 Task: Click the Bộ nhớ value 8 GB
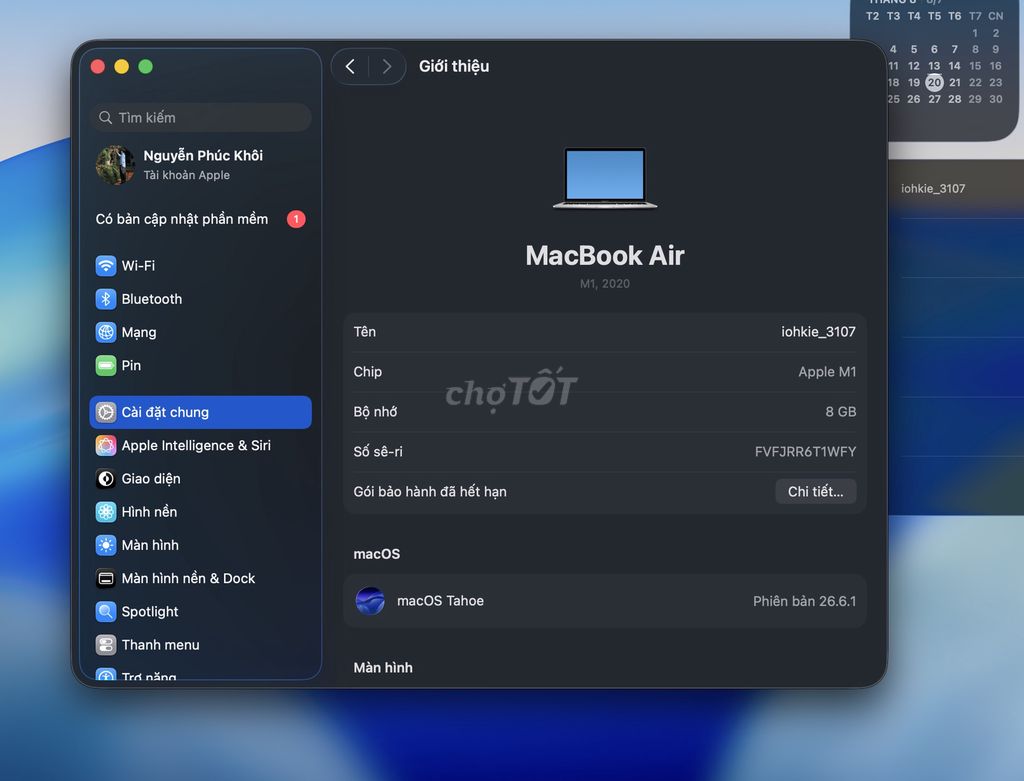tap(840, 411)
